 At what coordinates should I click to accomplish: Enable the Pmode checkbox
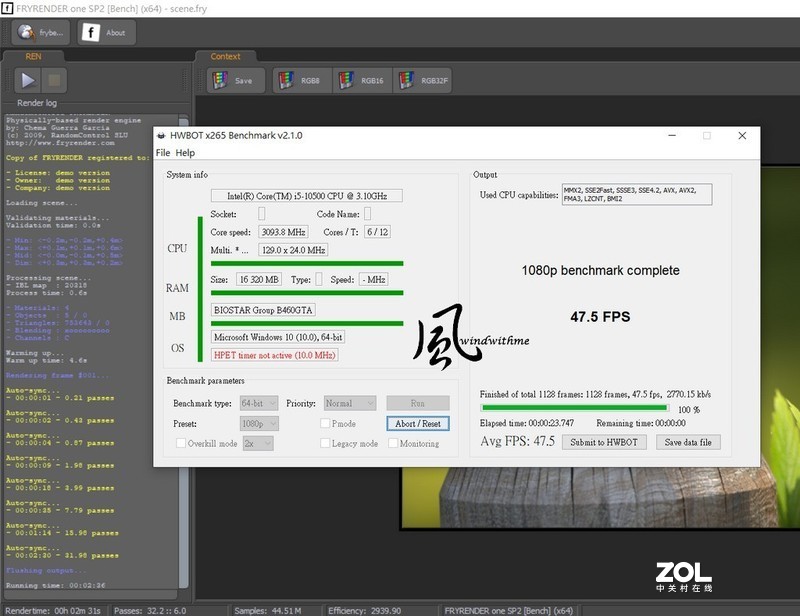pos(324,423)
